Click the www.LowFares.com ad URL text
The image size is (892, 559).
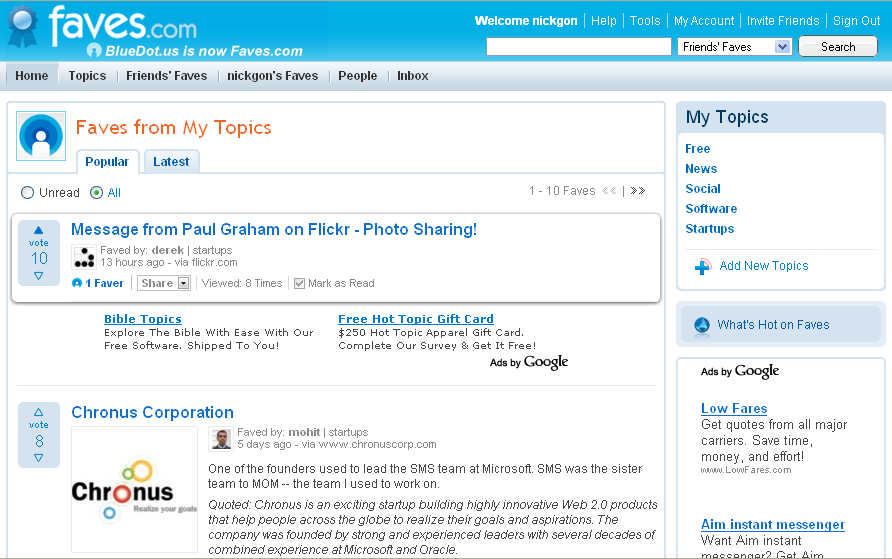coord(746,470)
